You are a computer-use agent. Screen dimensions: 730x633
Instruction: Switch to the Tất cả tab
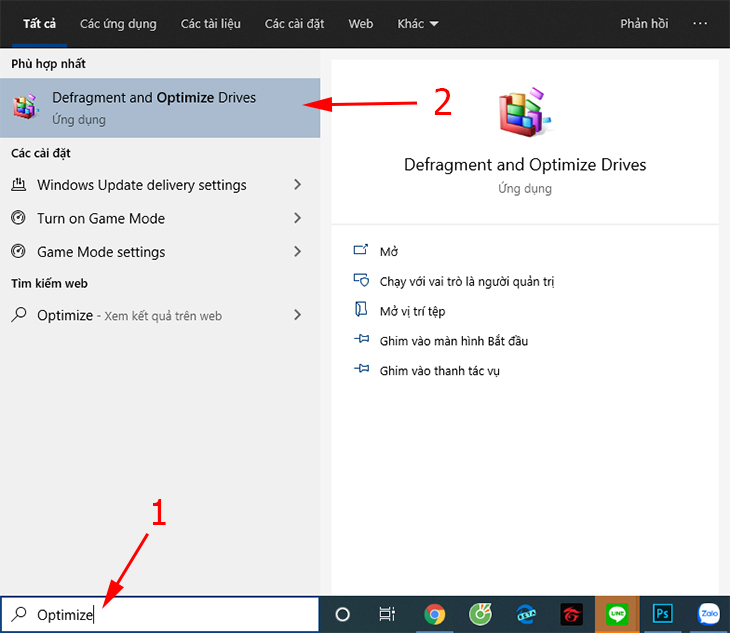tap(40, 24)
